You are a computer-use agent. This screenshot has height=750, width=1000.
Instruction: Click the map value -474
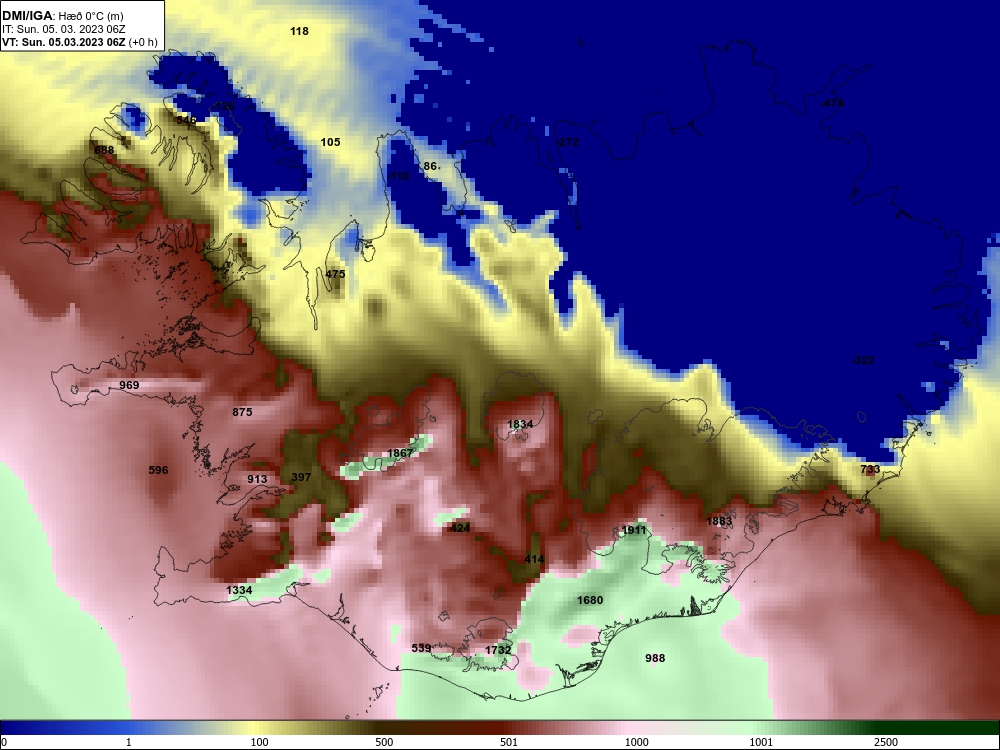click(x=832, y=103)
